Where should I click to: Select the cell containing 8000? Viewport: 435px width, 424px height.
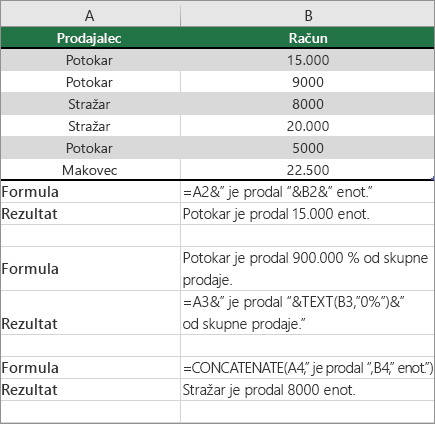pyautogui.click(x=307, y=104)
